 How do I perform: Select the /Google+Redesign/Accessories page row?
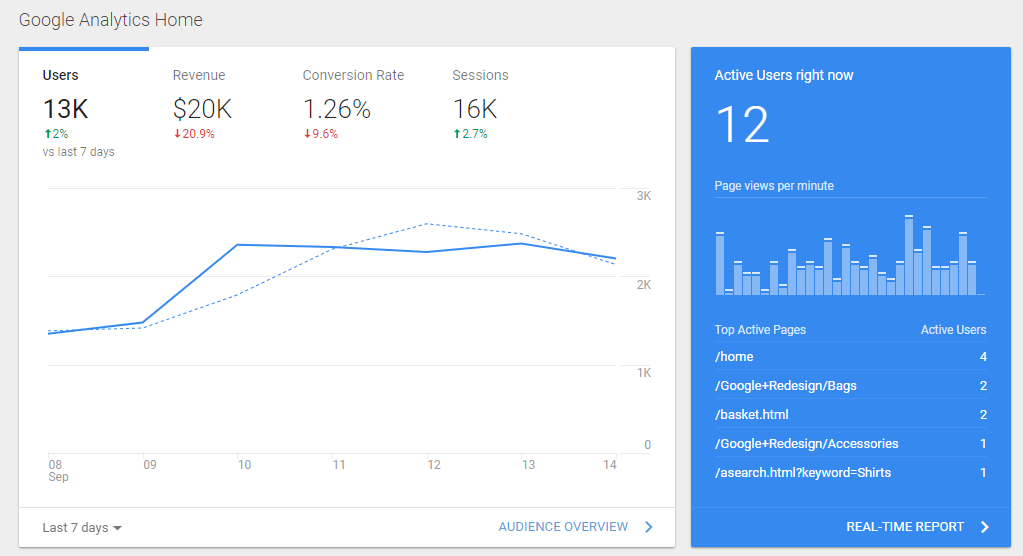coord(850,443)
